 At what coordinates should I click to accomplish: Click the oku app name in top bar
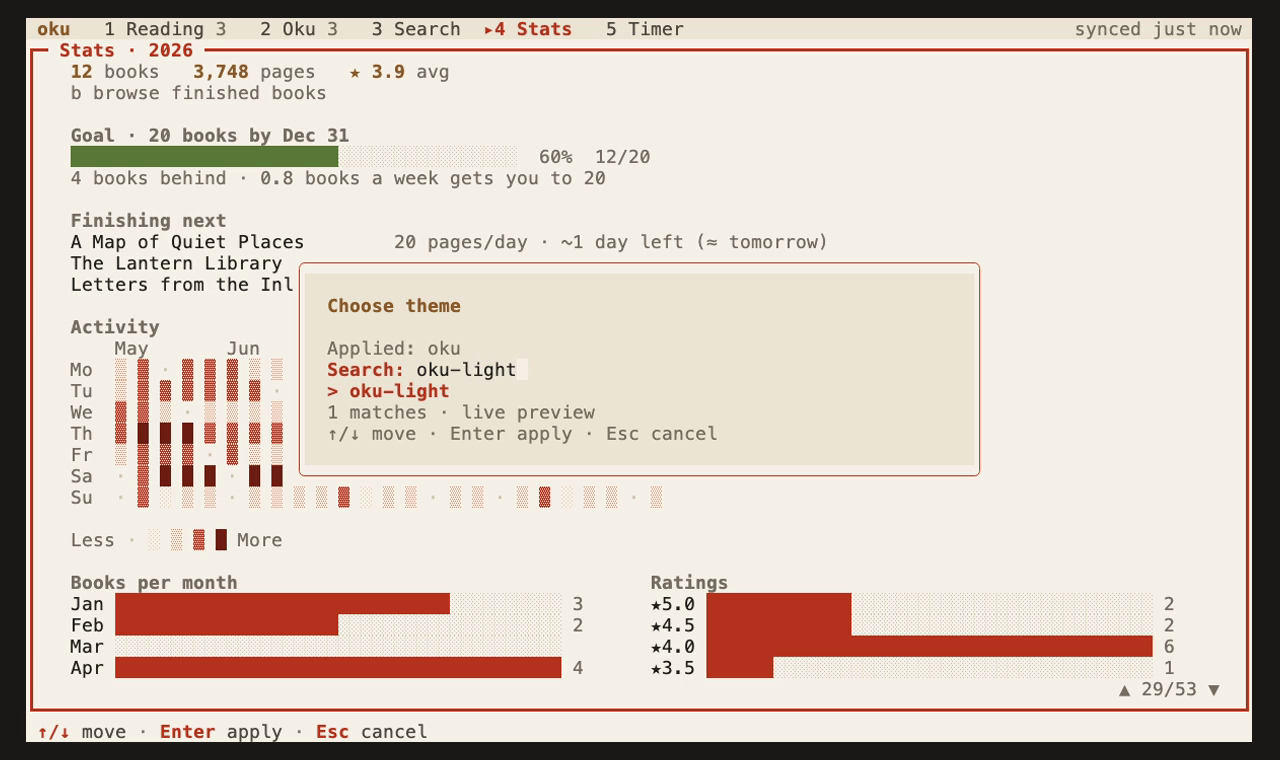54,29
